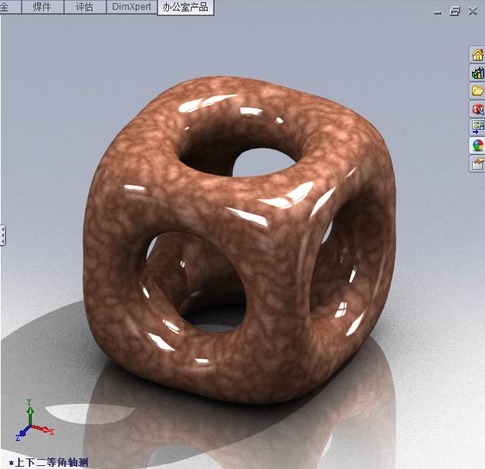Switch to the 焊件 tab
Image resolution: width=485 pixels, height=469 pixels.
tap(42, 7)
